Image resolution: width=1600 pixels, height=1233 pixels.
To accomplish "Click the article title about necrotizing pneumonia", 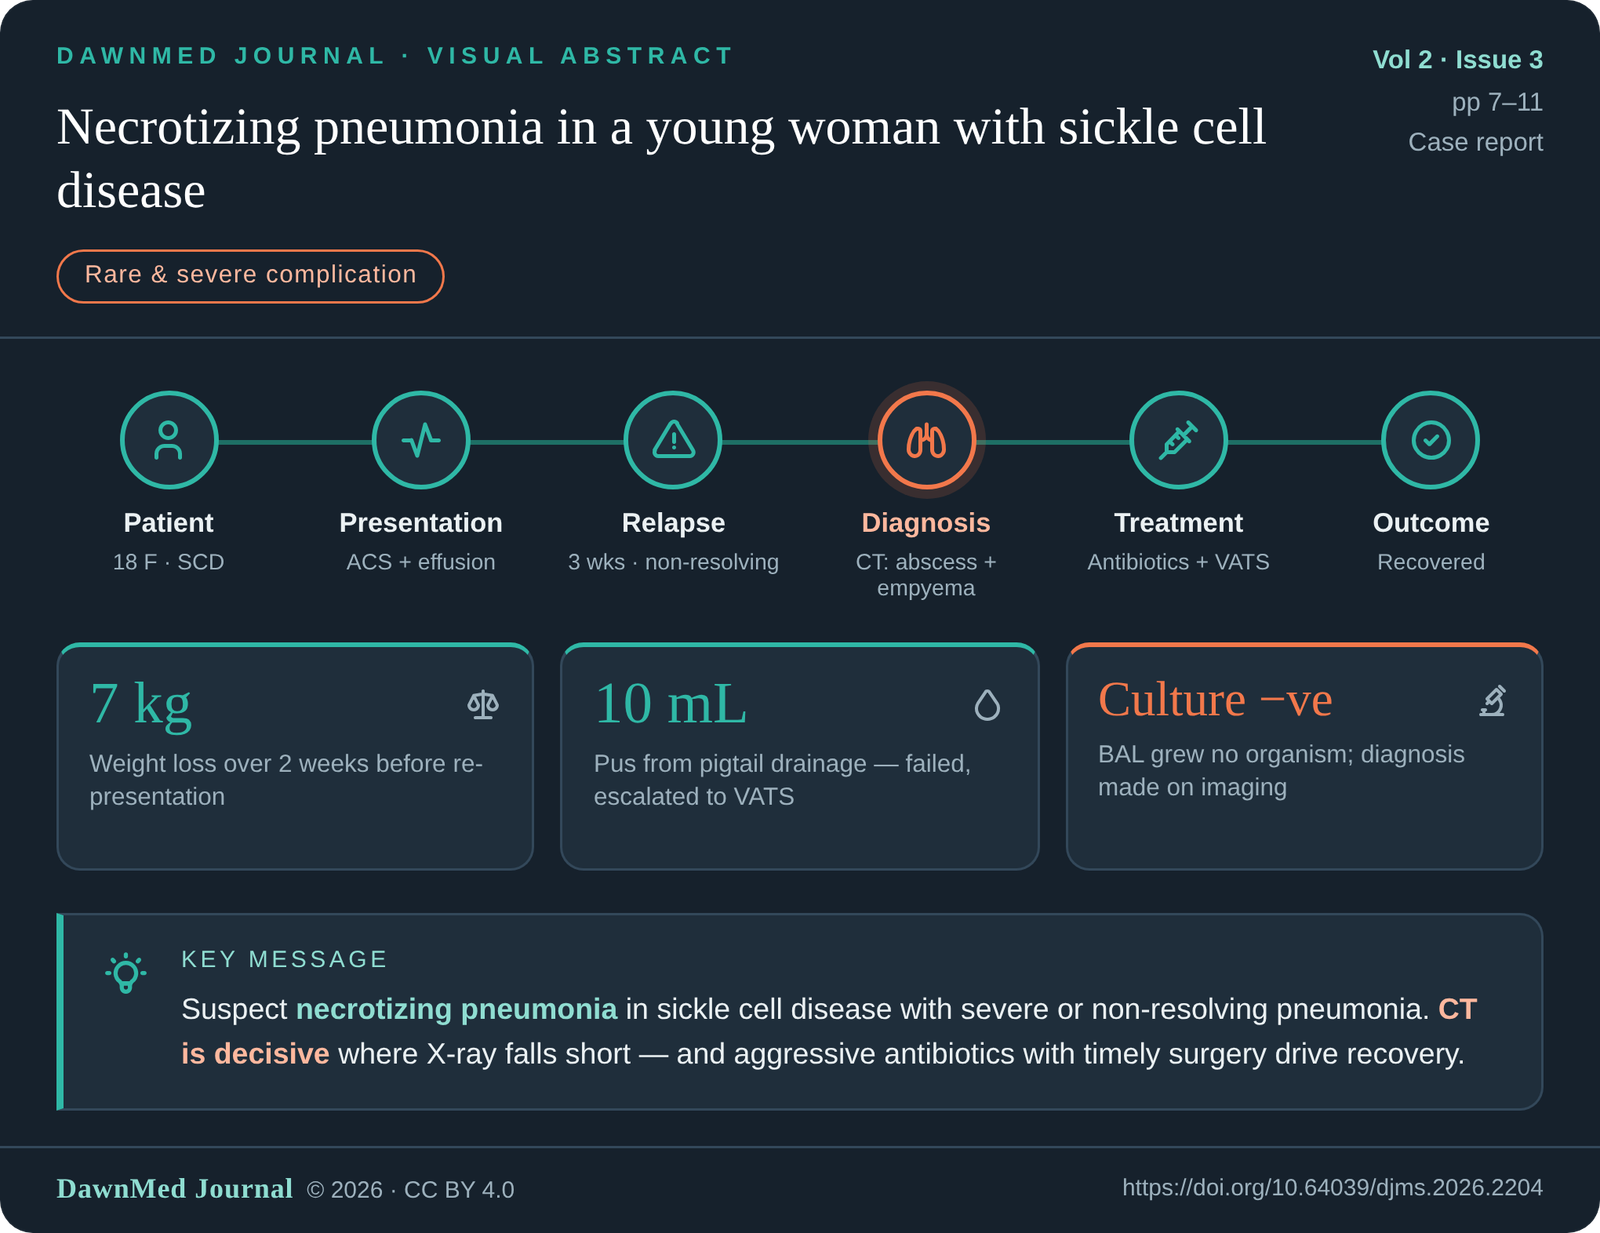I will 661,158.
